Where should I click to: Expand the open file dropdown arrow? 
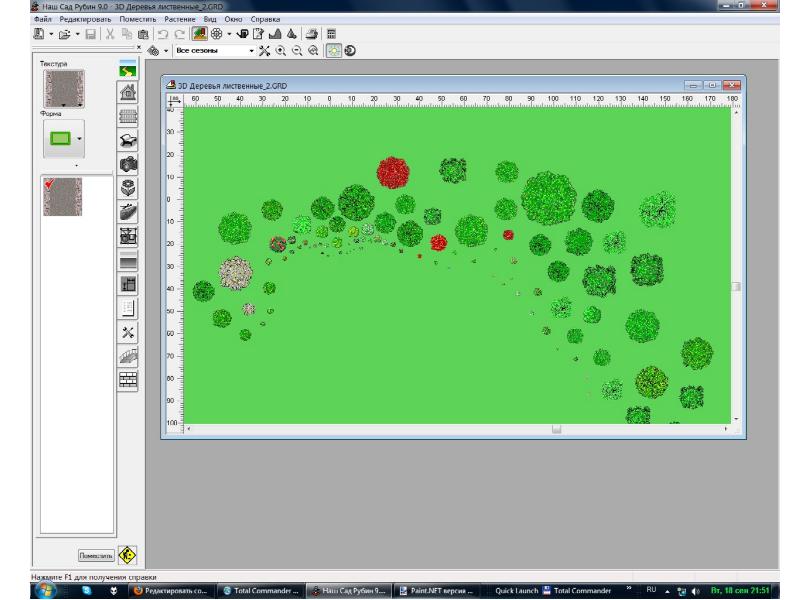pyautogui.click(x=78, y=34)
